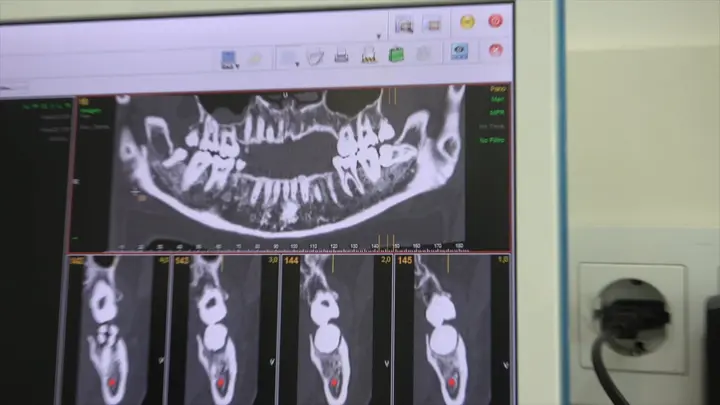The height and width of the screenshot is (405, 720).
Task: Expand the arrow next to the faded icon
Action: (x=297, y=64)
